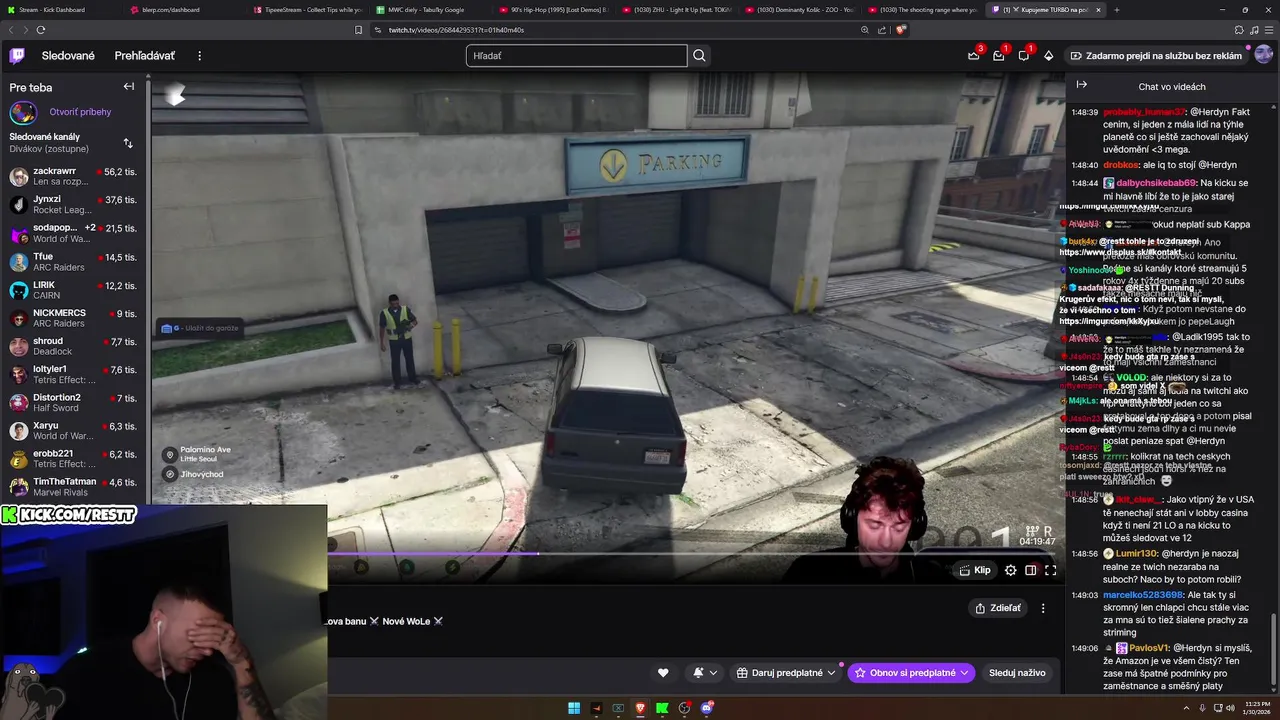The image size is (1280, 720).
Task: Open zackrawrr channel in sidebar
Action: pos(75,177)
